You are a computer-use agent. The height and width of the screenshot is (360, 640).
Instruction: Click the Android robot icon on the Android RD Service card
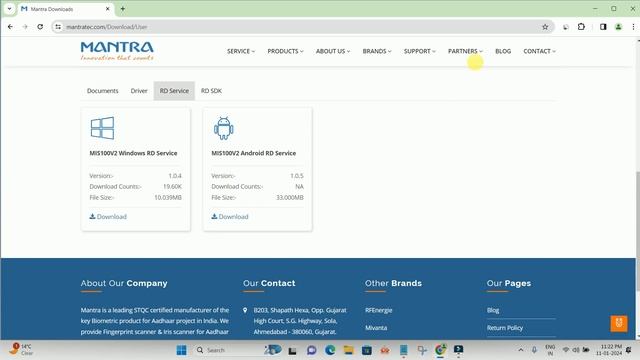[x=224, y=128]
